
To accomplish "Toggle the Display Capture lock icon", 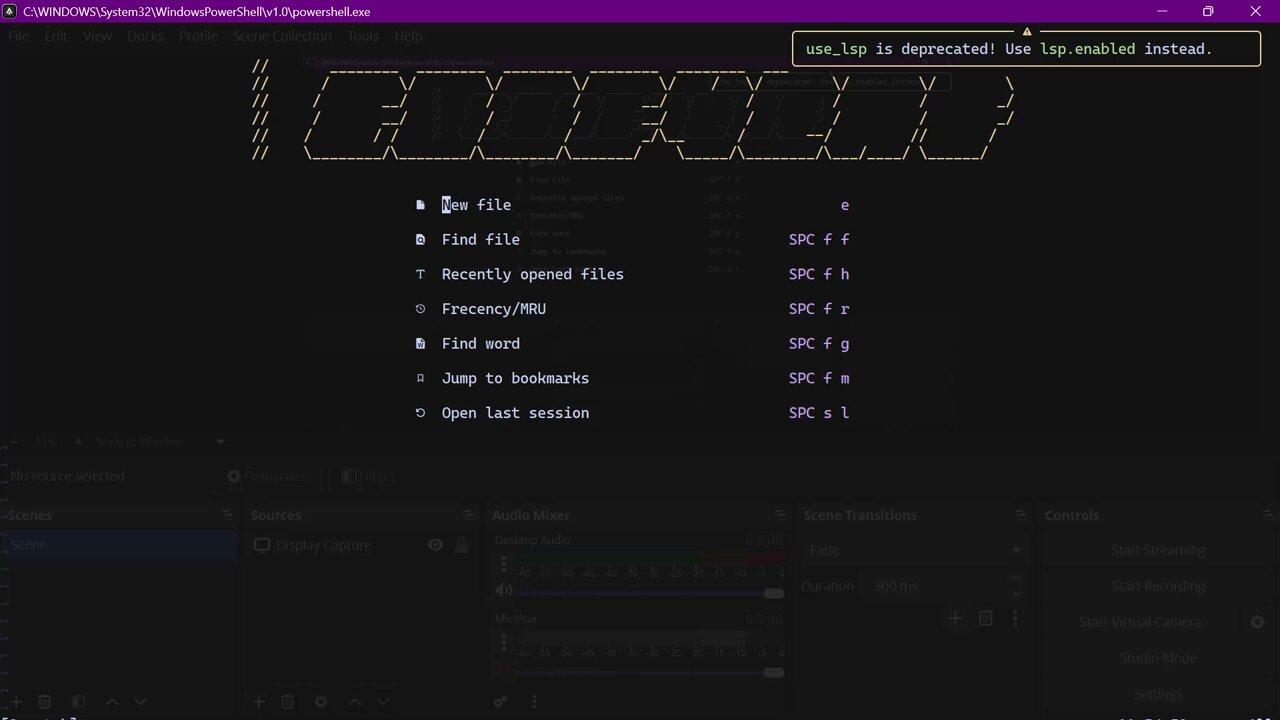I will [461, 545].
